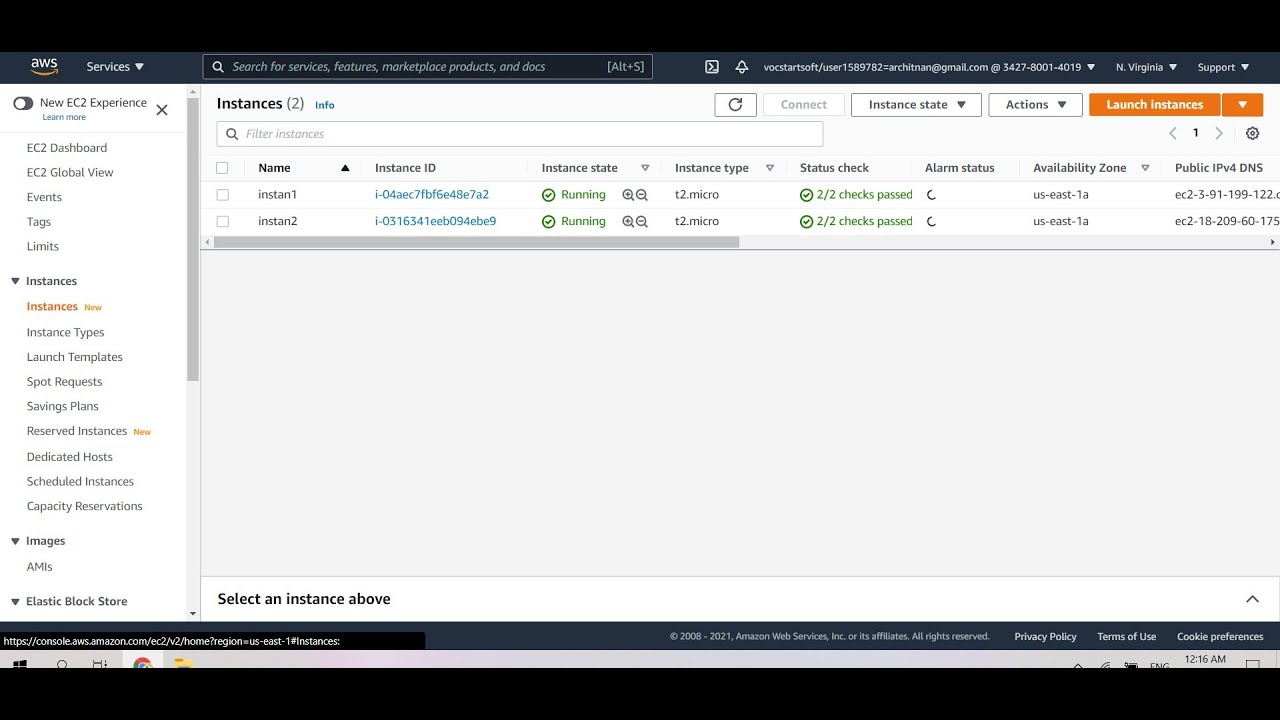Click the Windows Start button
This screenshot has height=720, width=1280.
point(20,664)
